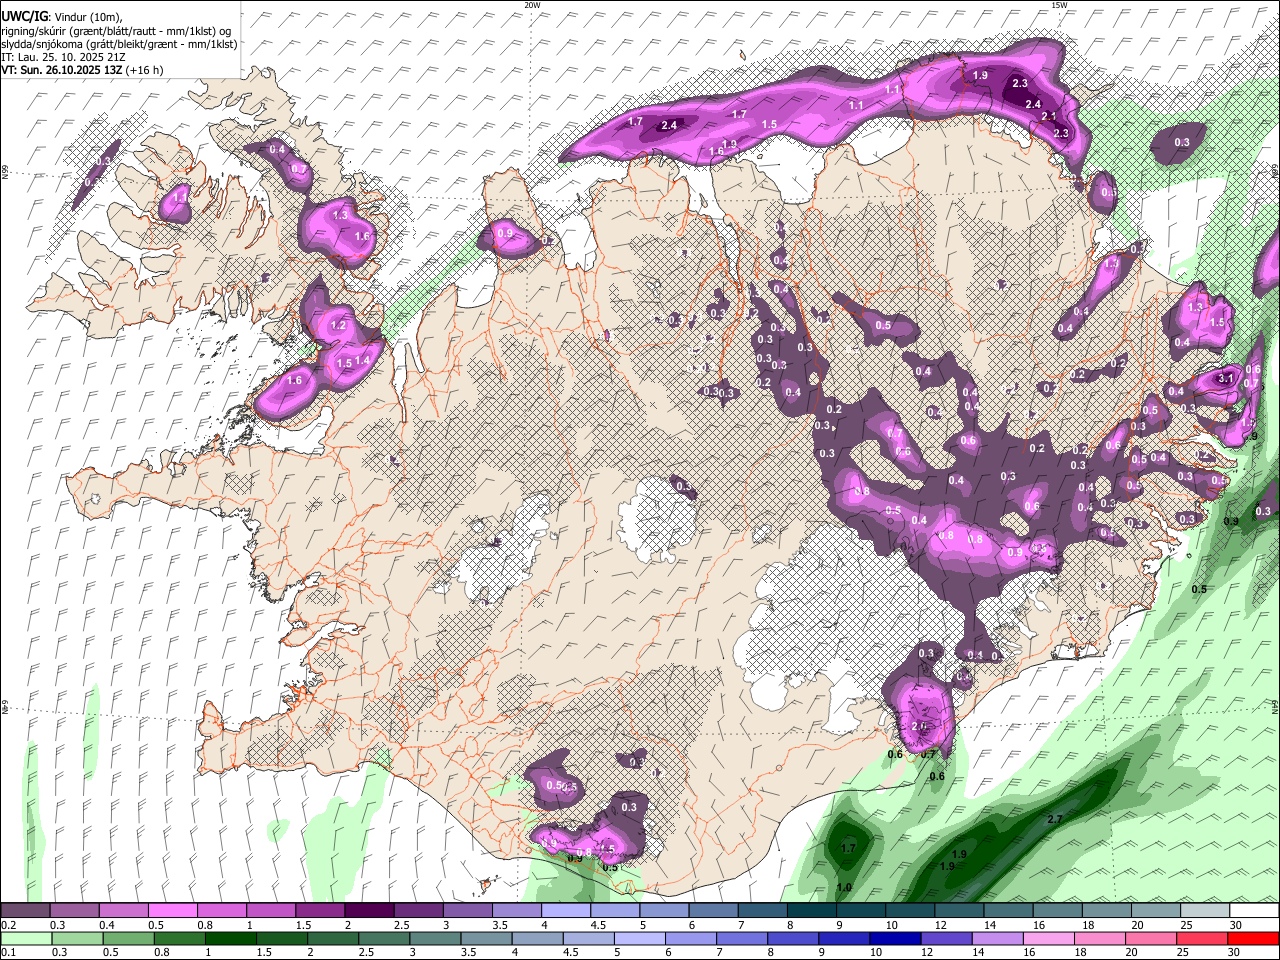Pick the pale gray snow swatch between 20 and 25
This screenshot has width=1280, height=960.
tap(1155, 911)
